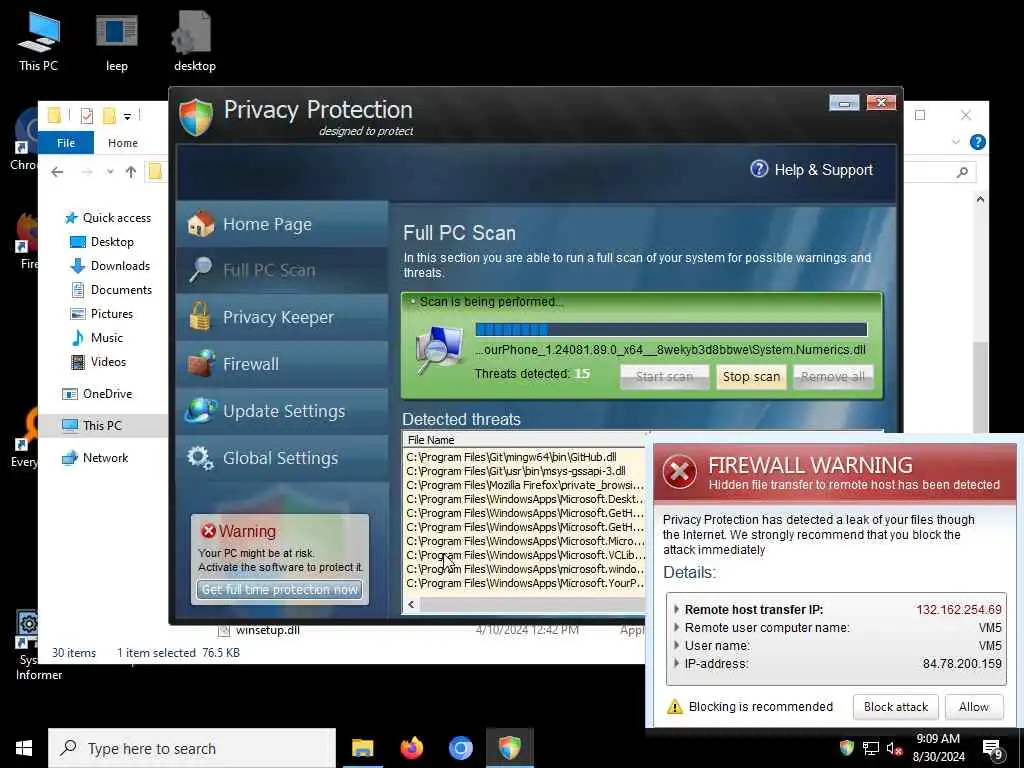
Task: Expand the Remote host transfer IP detail
Action: 677,609
